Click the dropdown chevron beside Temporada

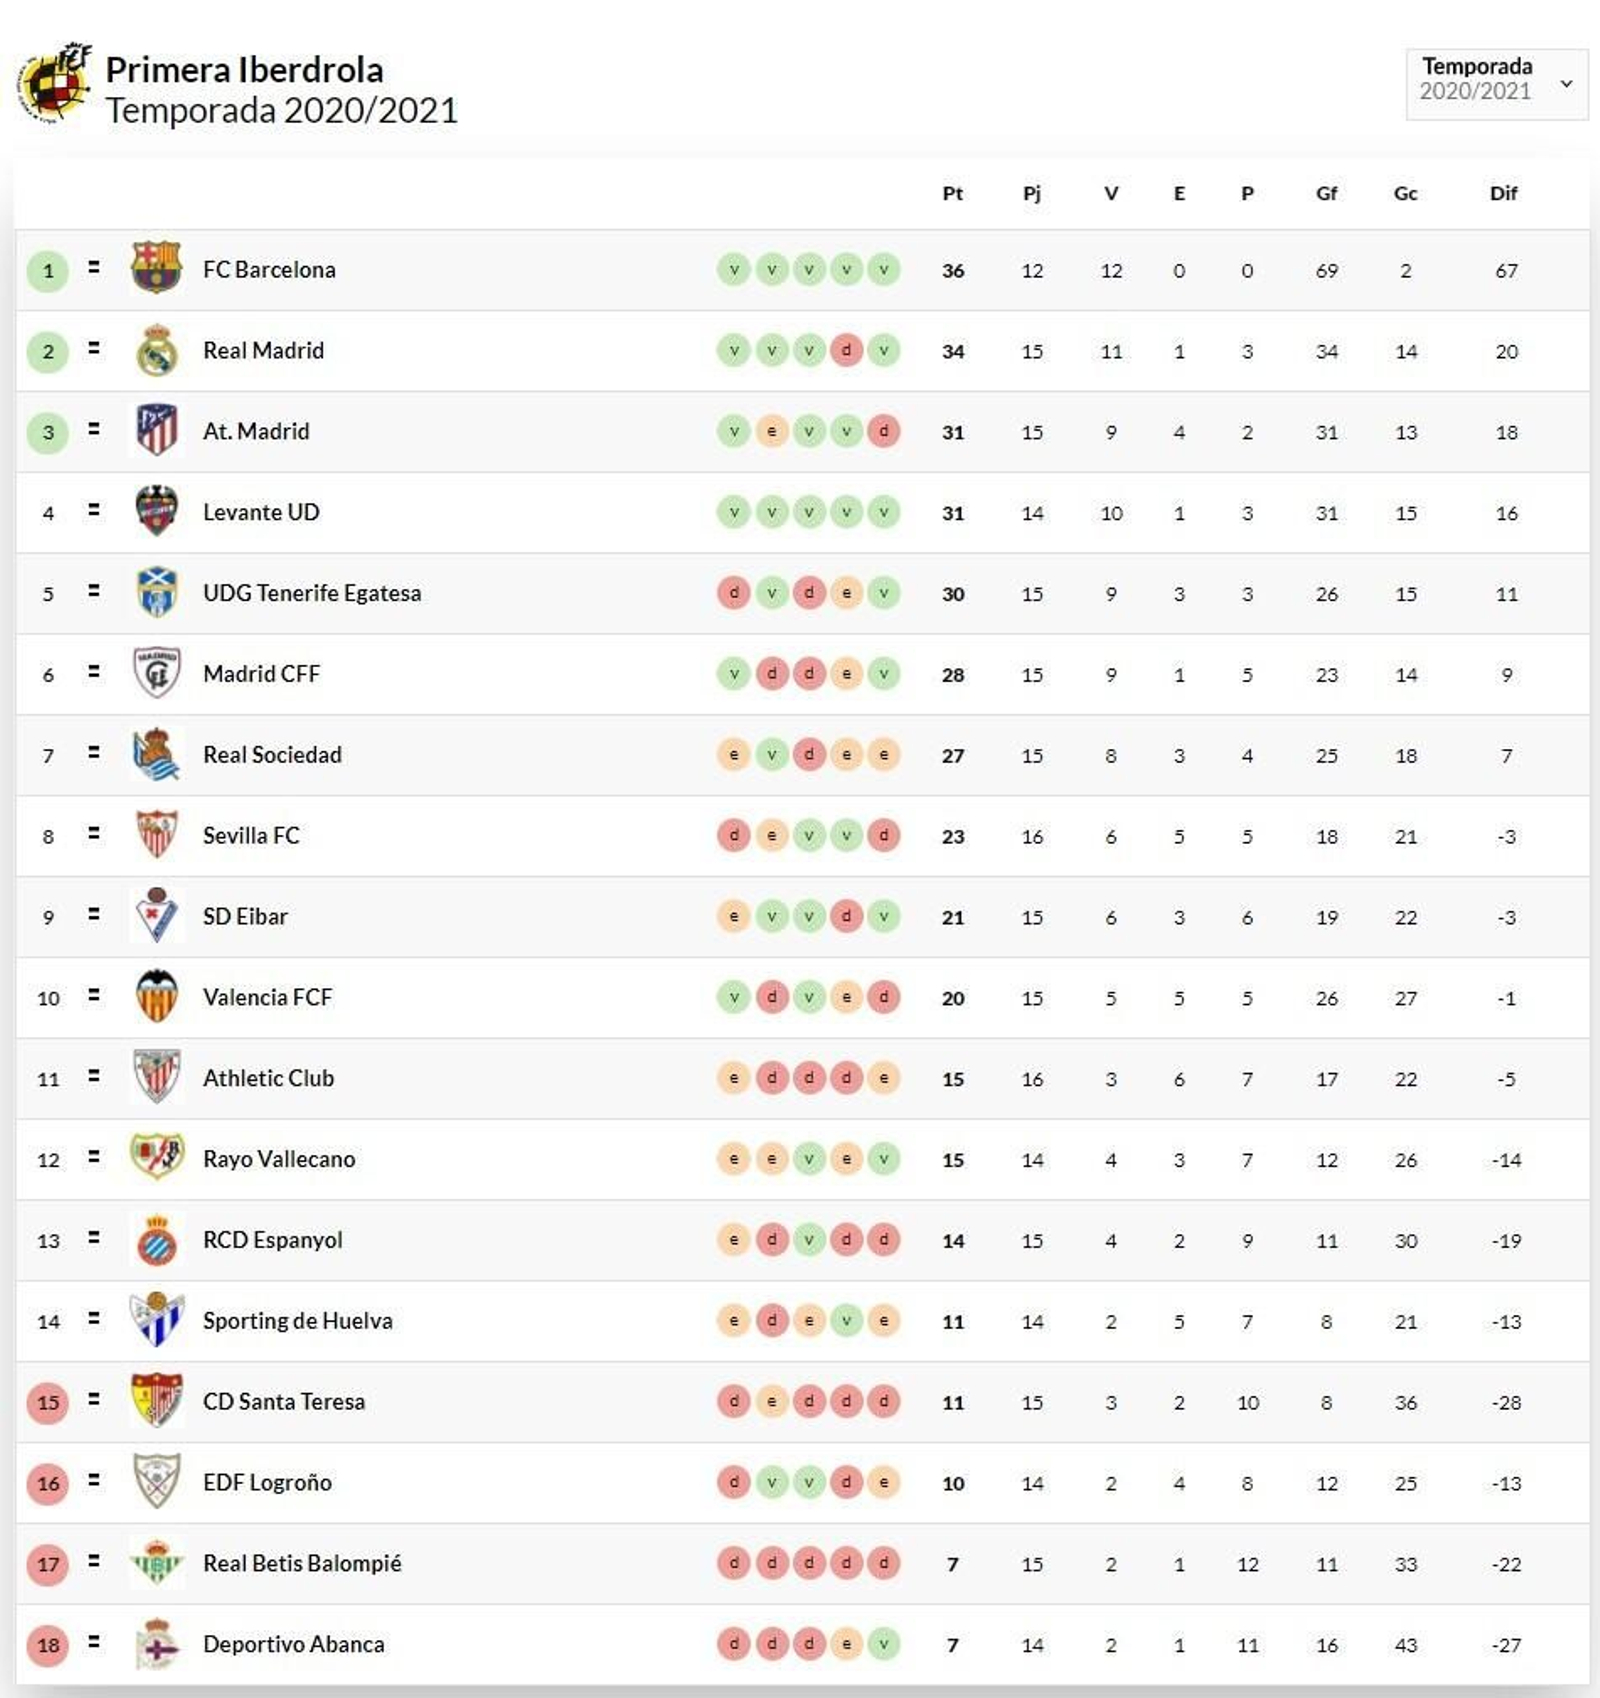point(1566,84)
